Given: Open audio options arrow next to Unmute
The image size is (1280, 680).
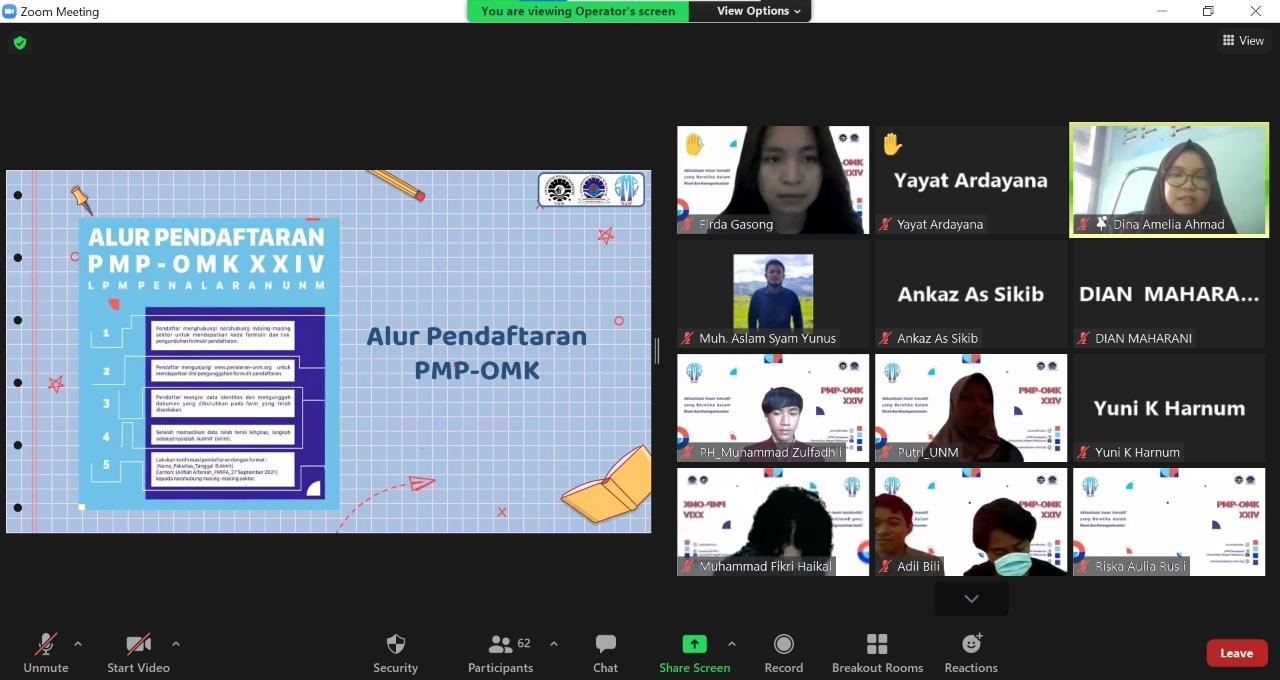Looking at the screenshot, I should pyautogui.click(x=78, y=644).
